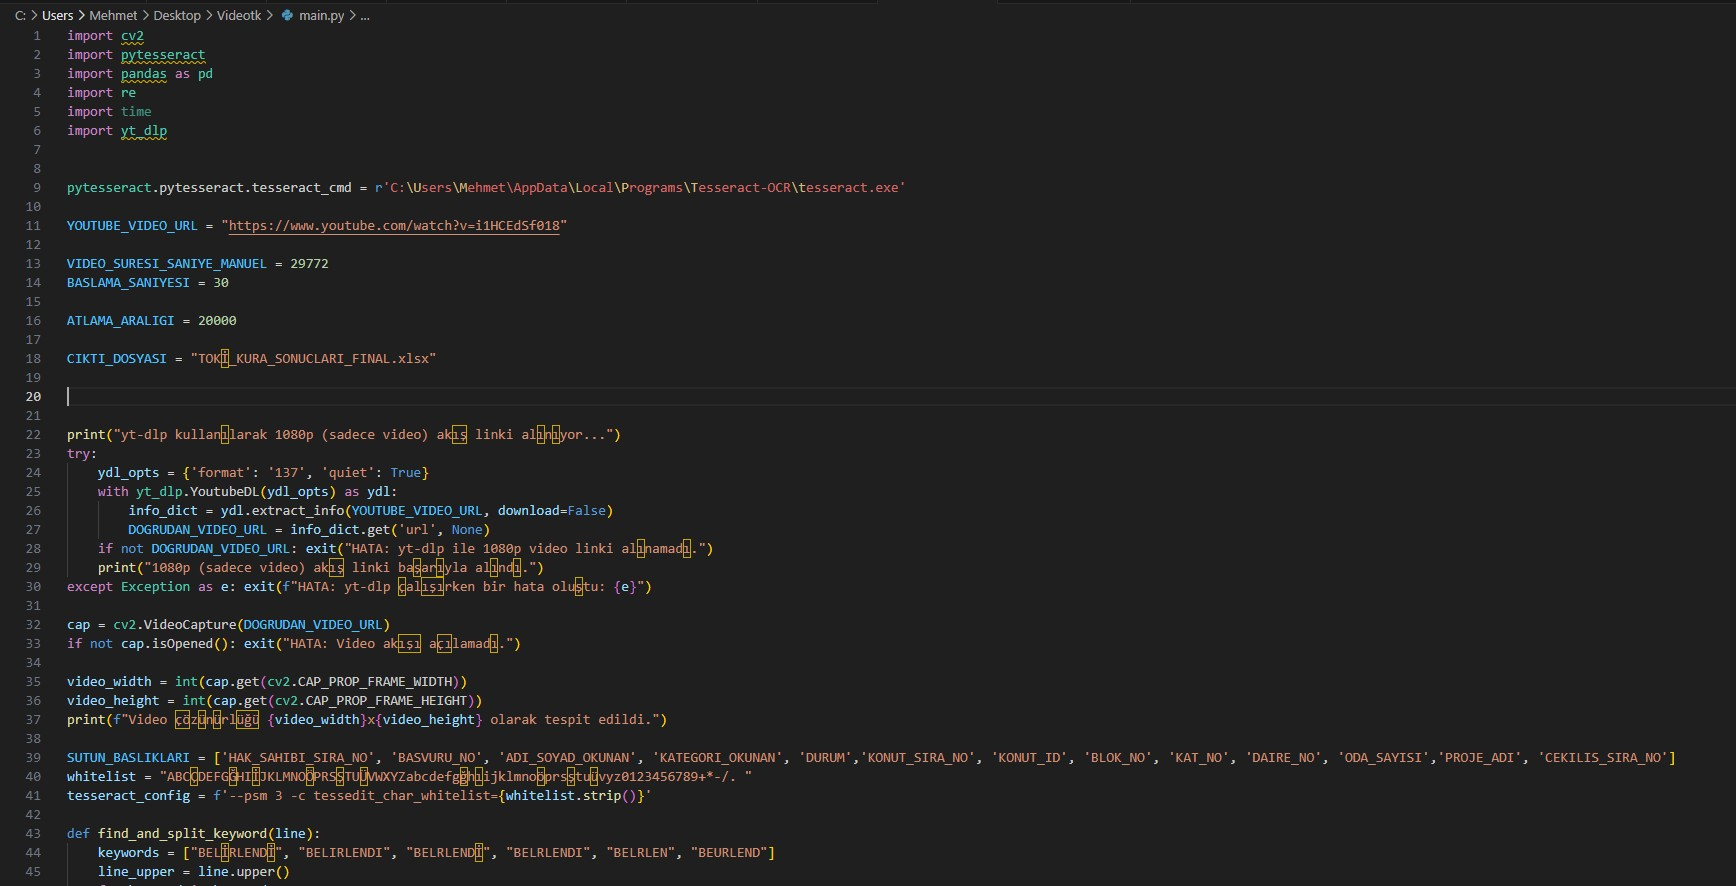Screen dimensions: 1736x886
Task: Open the main.py breadcrumb item
Action: tap(321, 16)
